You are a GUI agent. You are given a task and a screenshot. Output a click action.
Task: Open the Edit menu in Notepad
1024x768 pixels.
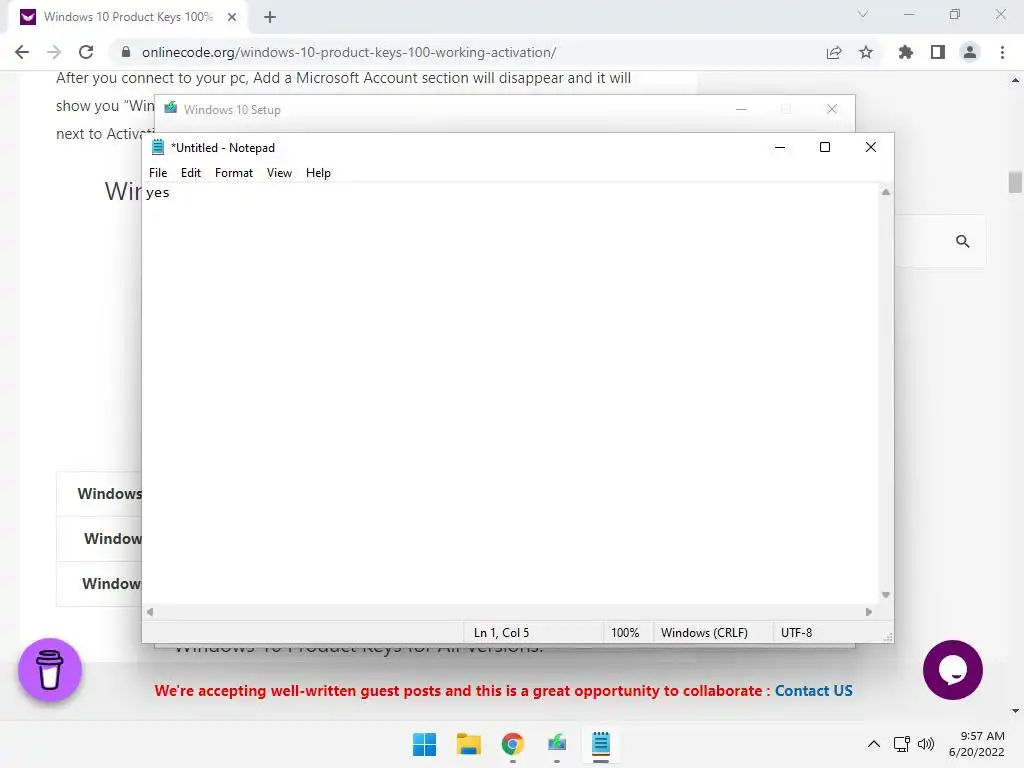tap(191, 173)
